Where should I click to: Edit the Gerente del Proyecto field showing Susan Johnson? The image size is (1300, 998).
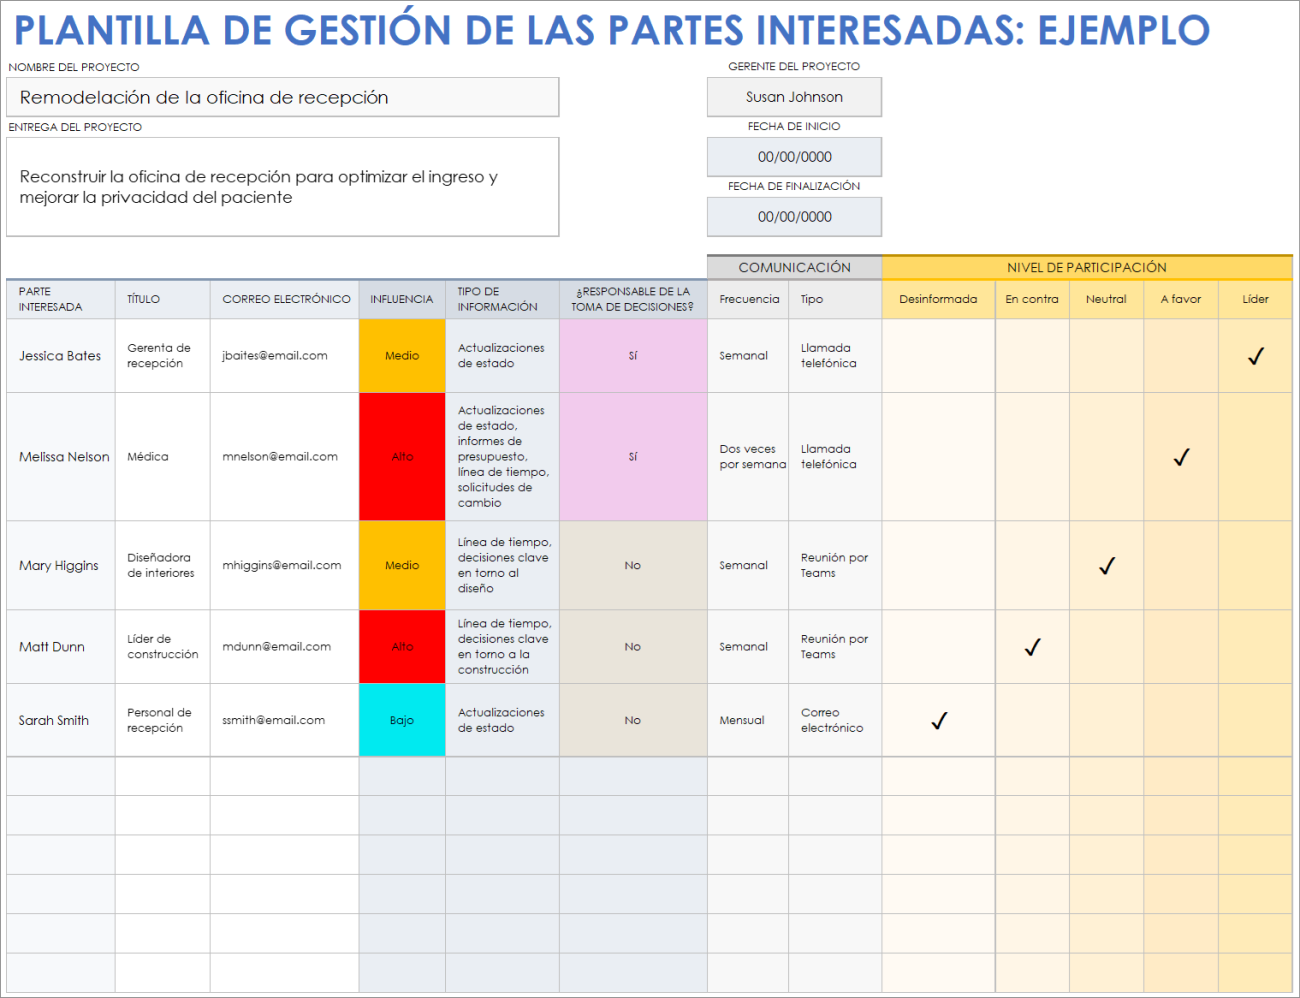pos(794,97)
